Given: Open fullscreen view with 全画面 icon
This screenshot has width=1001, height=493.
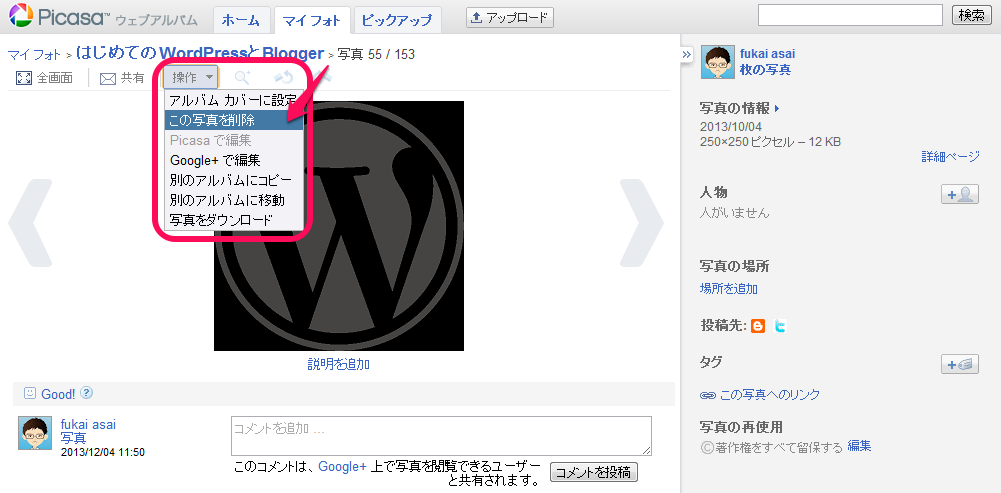Looking at the screenshot, I should coord(24,79).
